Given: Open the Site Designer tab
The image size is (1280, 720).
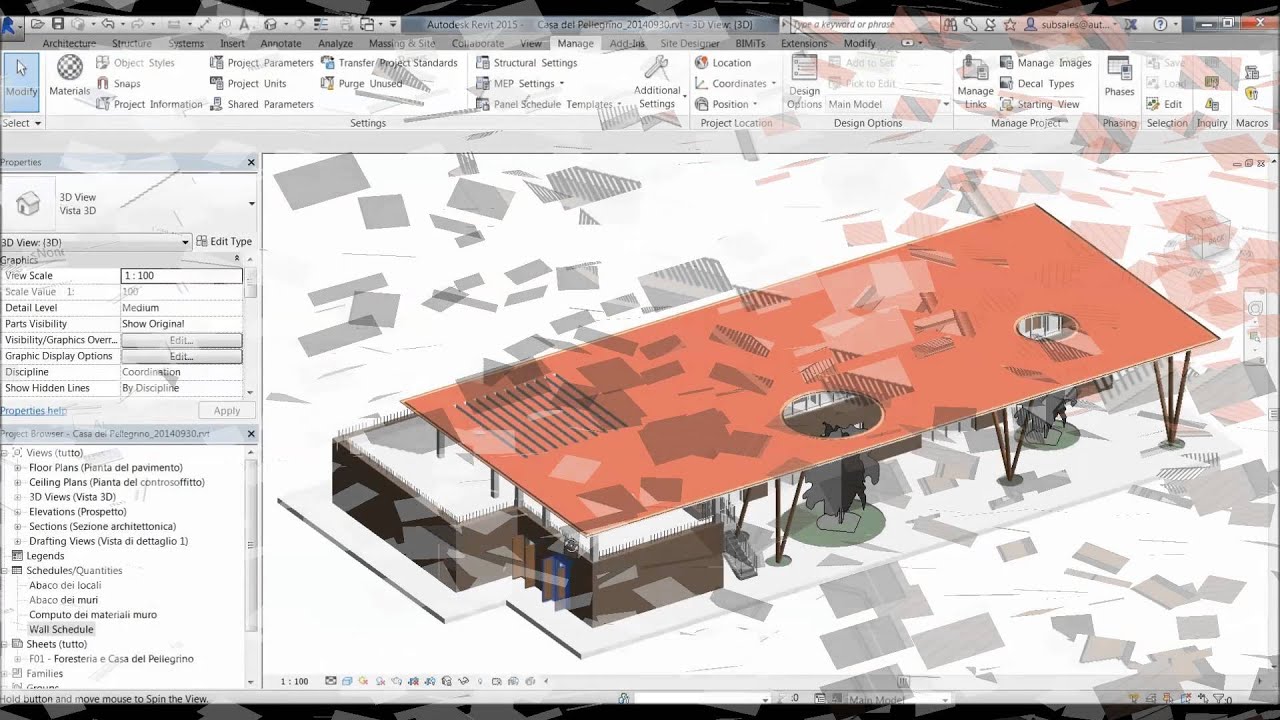Looking at the screenshot, I should click(690, 43).
